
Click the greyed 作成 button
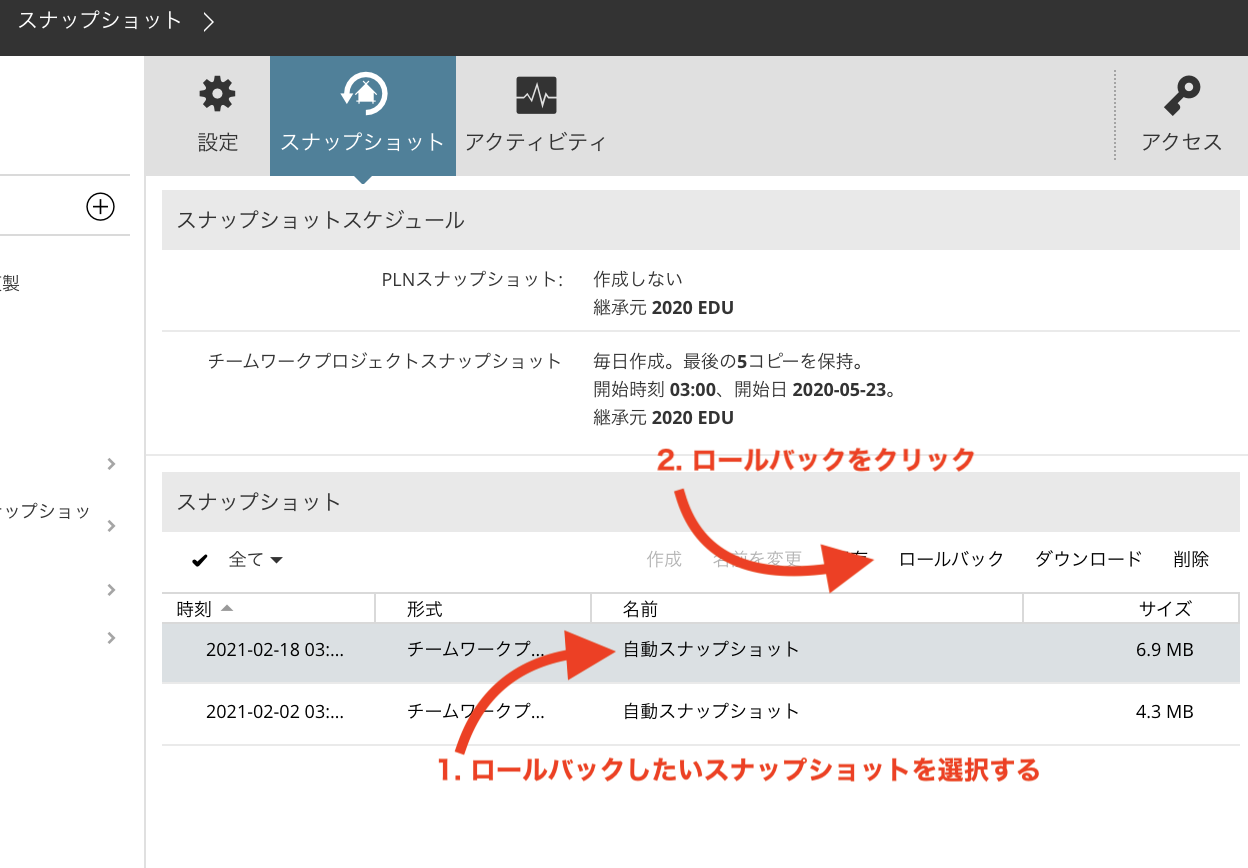(664, 559)
